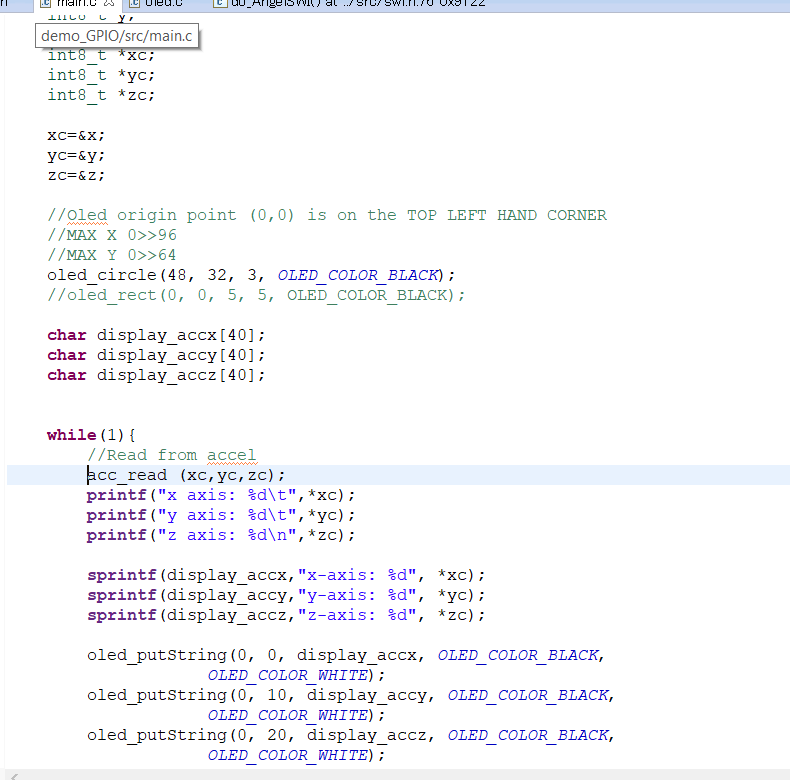Click the C file icon on oled.c tab
The height and width of the screenshot is (780, 790).
pyautogui.click(x=134, y=3)
